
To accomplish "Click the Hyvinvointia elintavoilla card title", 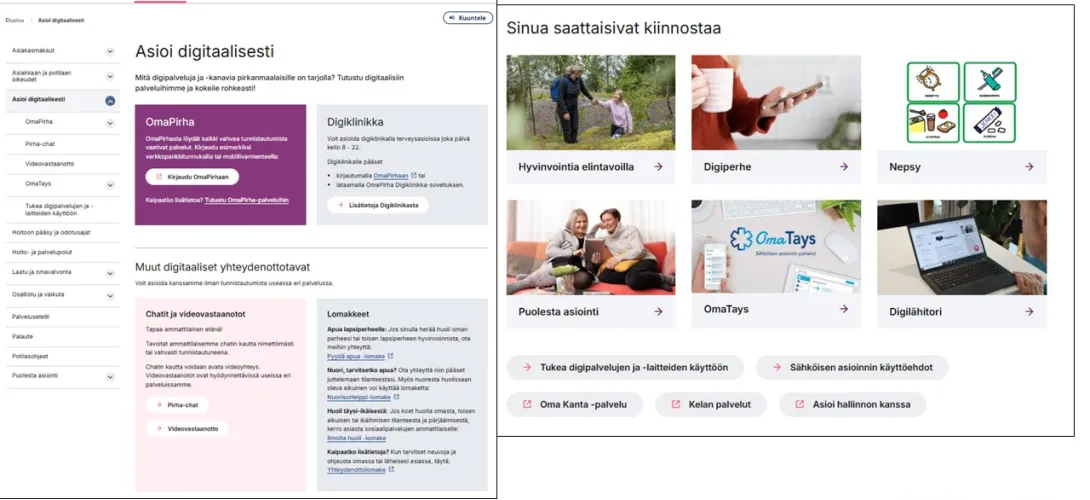I will (x=576, y=167).
